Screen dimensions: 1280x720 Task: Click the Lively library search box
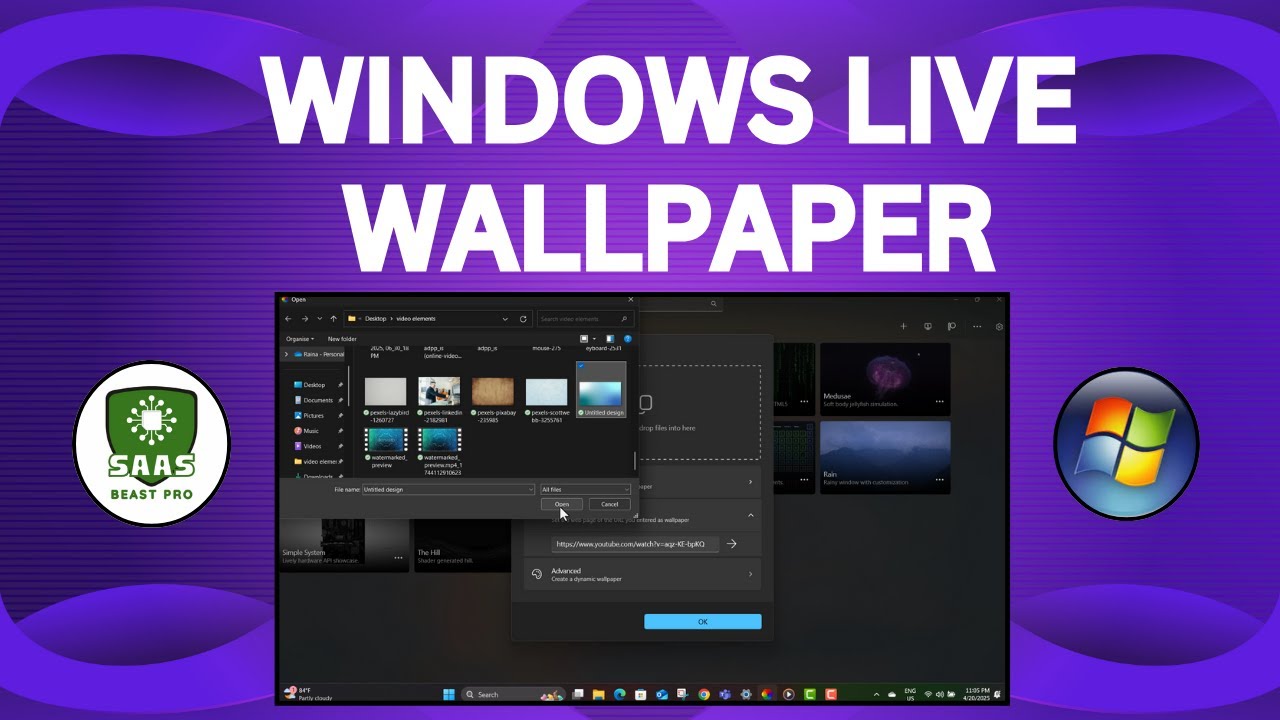point(680,303)
